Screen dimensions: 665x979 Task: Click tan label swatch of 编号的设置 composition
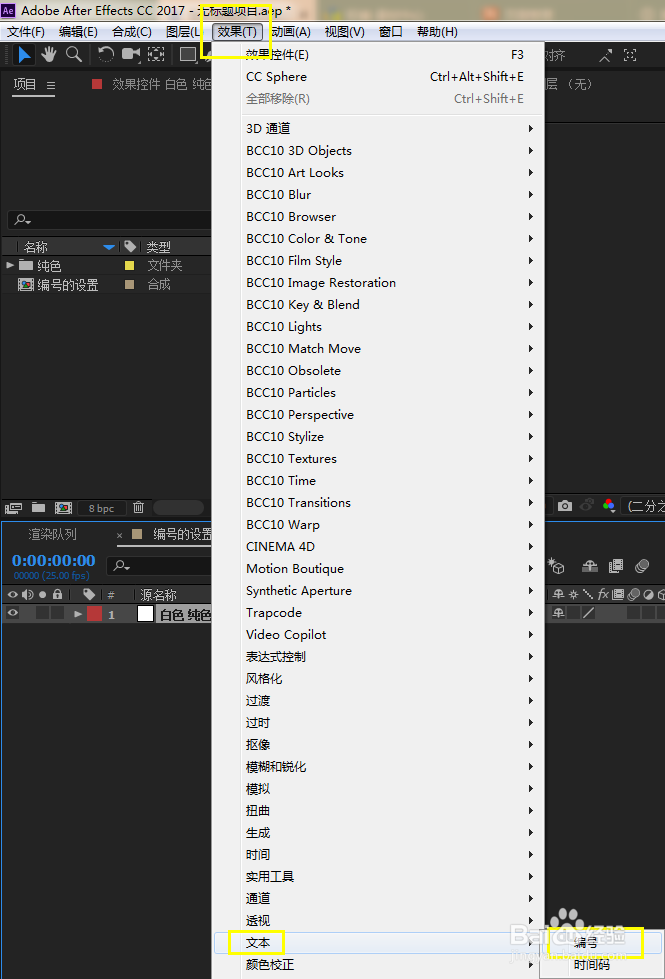(x=130, y=285)
